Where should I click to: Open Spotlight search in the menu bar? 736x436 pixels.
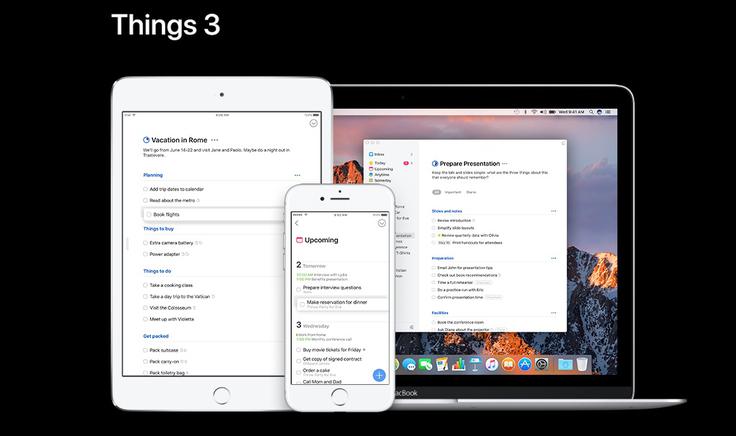(591, 112)
